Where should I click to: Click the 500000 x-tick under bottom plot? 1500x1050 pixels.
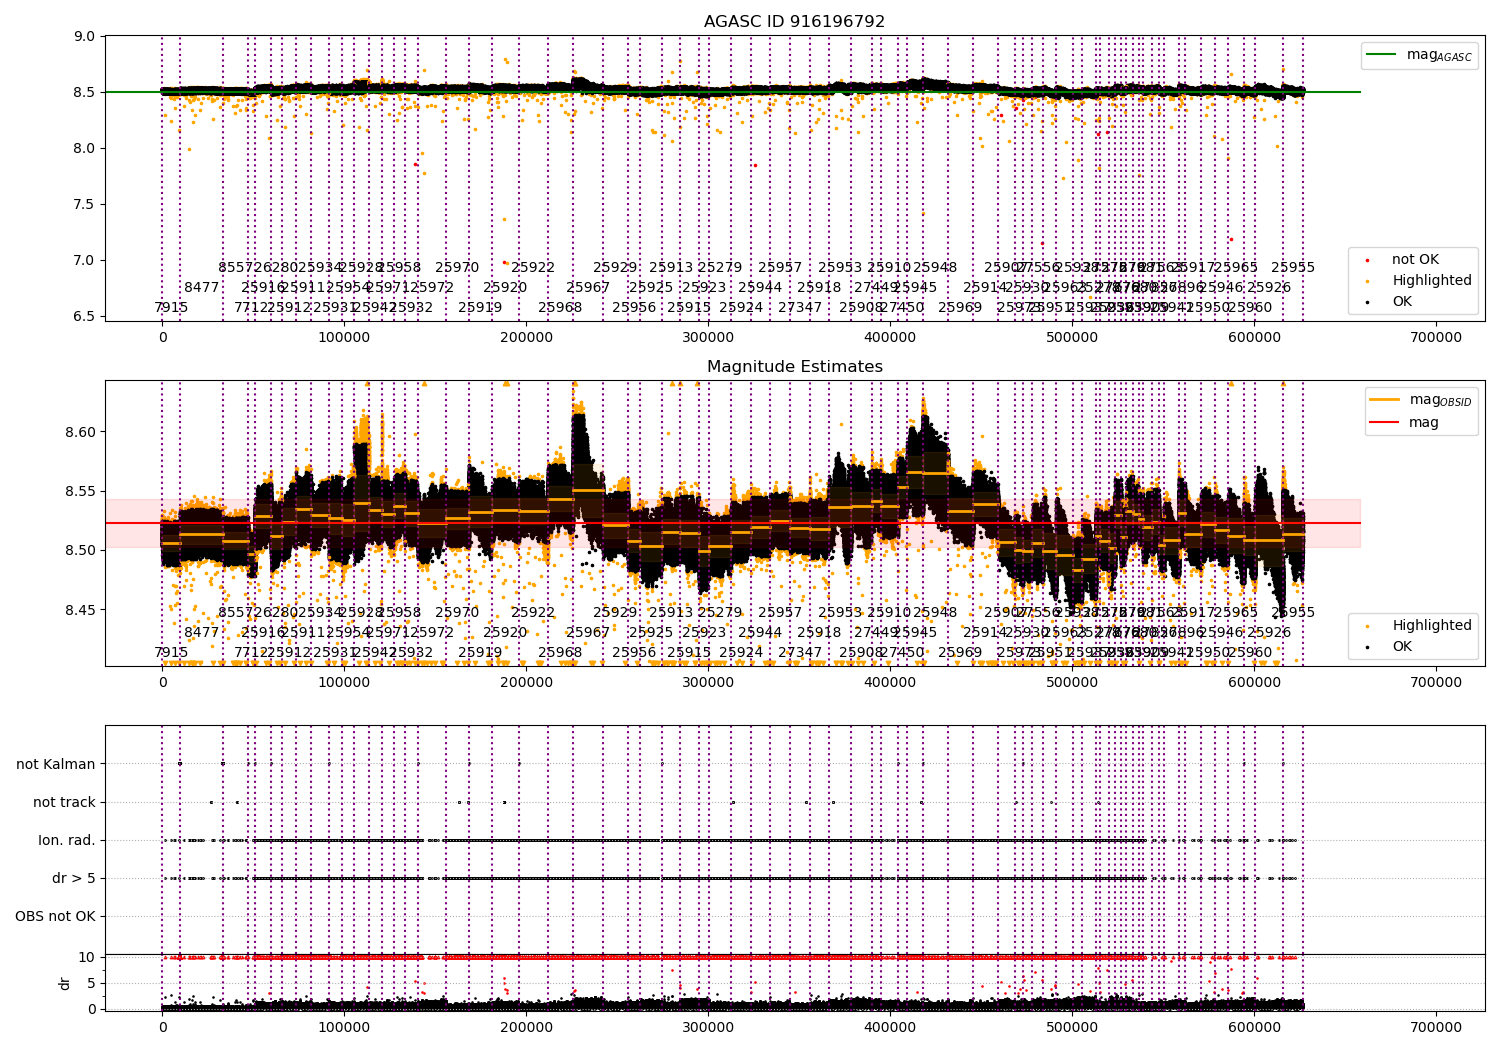pyautogui.click(x=1072, y=1028)
